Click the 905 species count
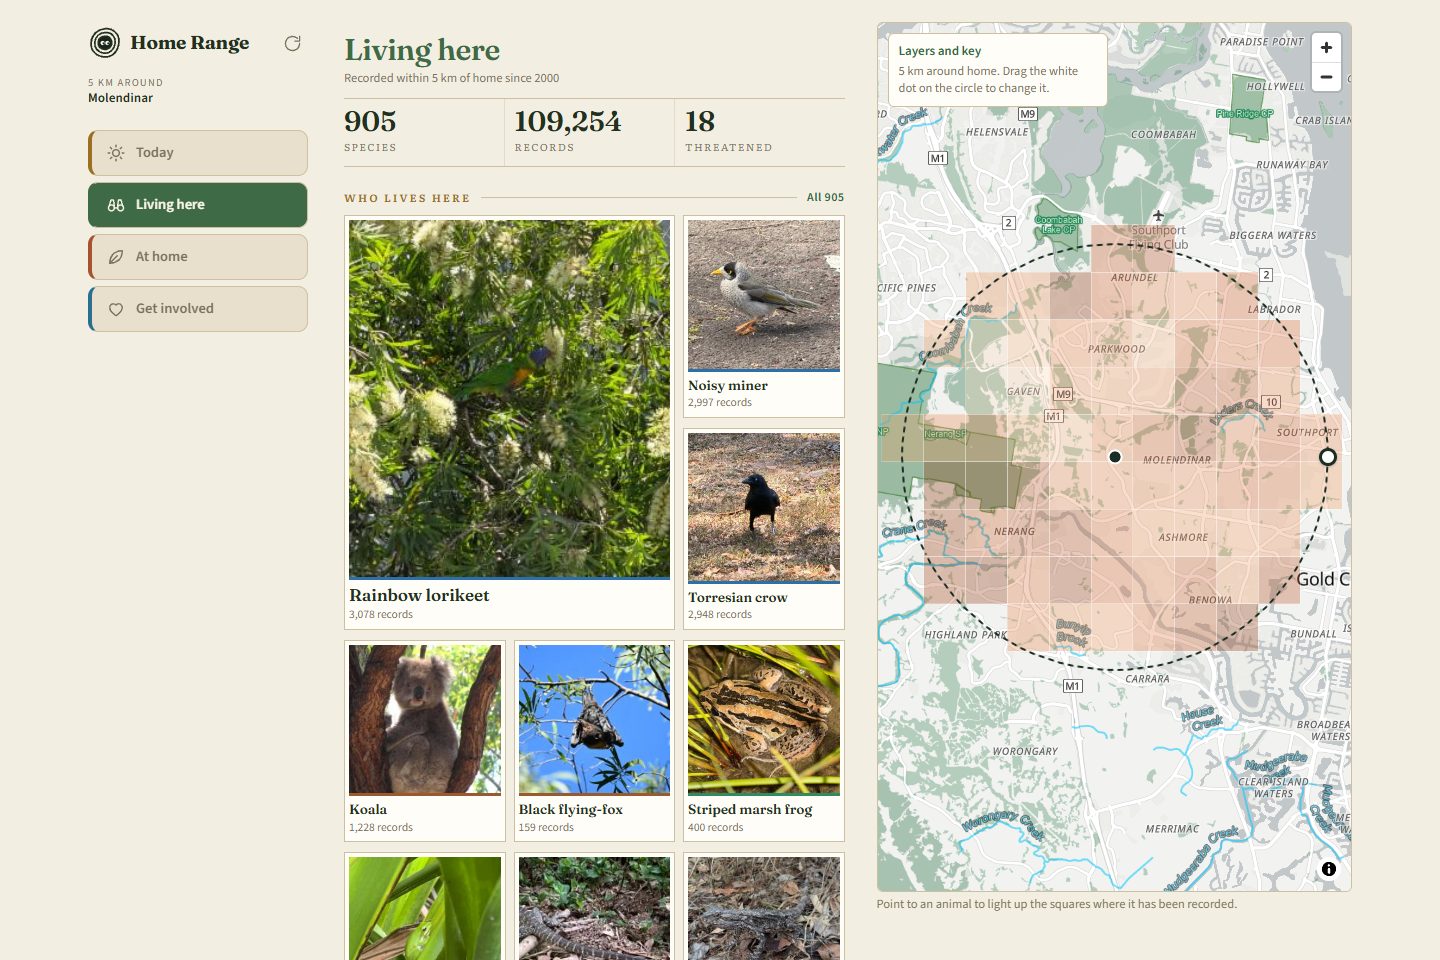 (370, 122)
